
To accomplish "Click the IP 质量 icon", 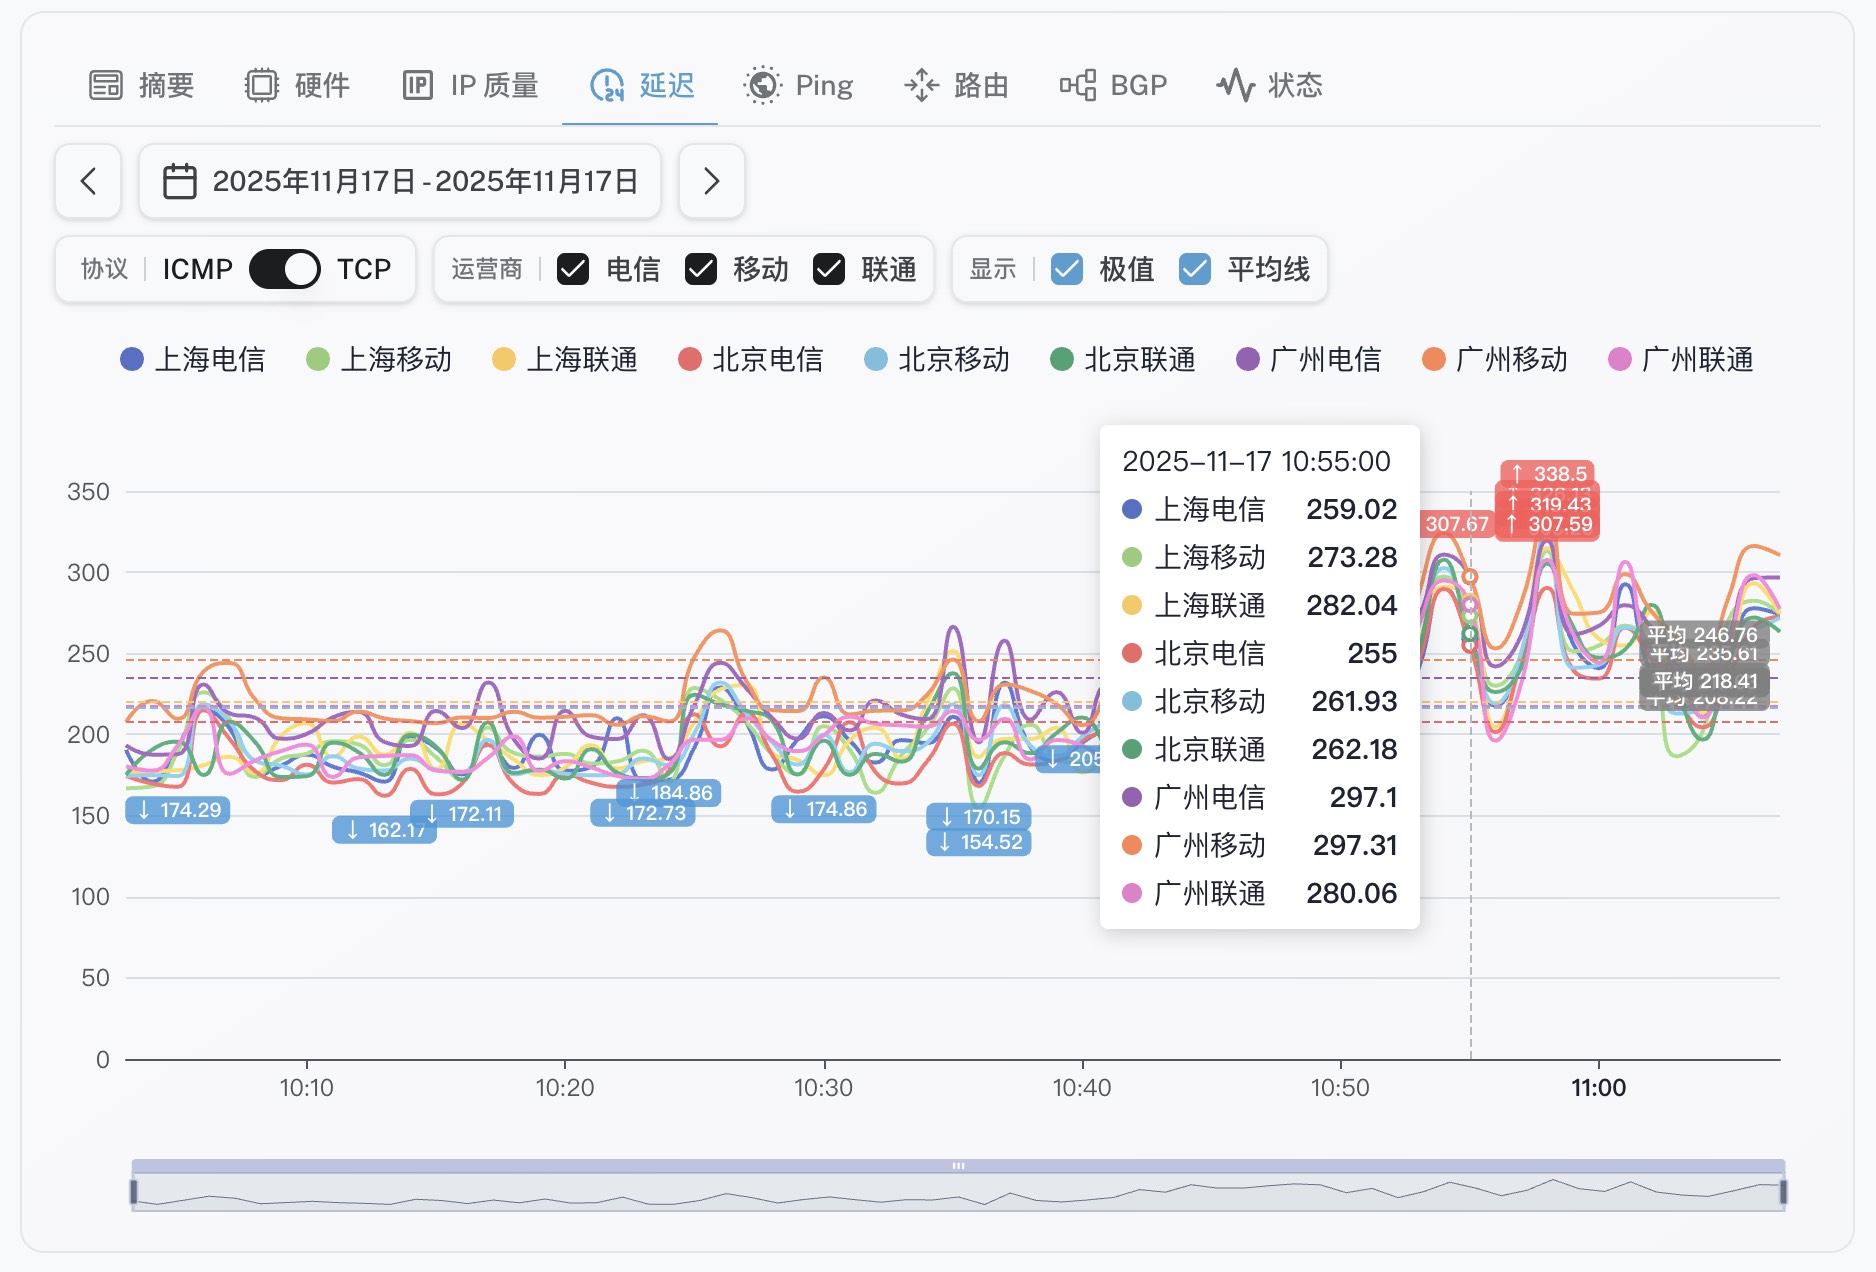I will [417, 85].
